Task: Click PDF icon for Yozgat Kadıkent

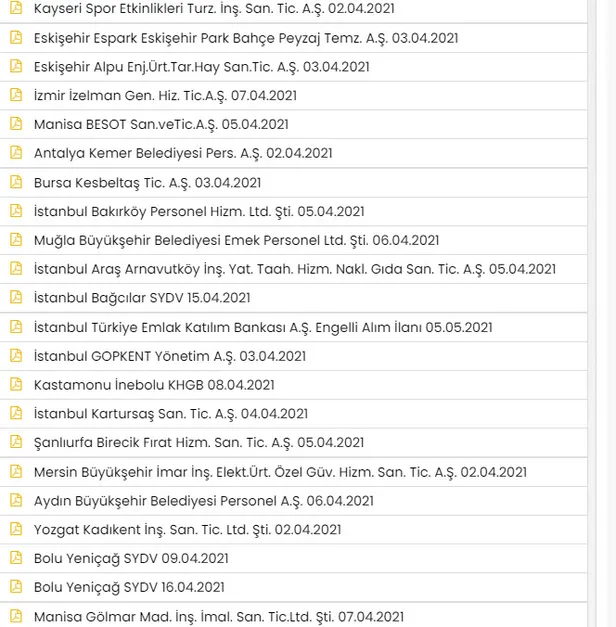Action: [15, 530]
